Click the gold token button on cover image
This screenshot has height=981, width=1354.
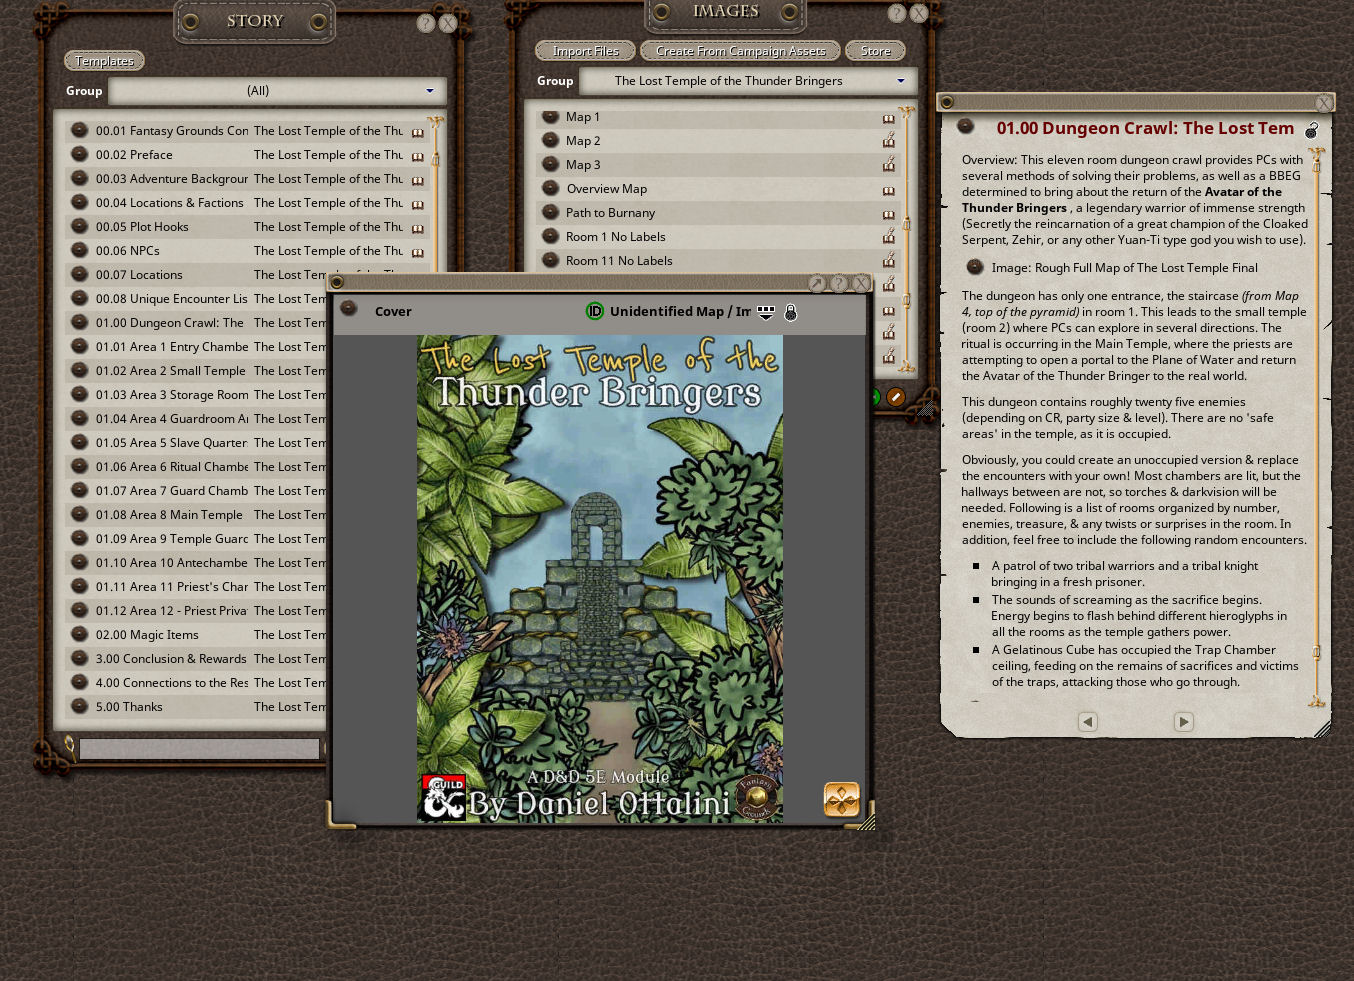841,799
